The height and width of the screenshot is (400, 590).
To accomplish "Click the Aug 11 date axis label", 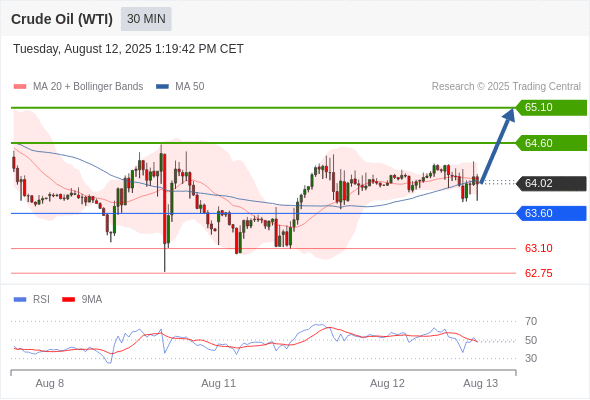I will 218,383.
